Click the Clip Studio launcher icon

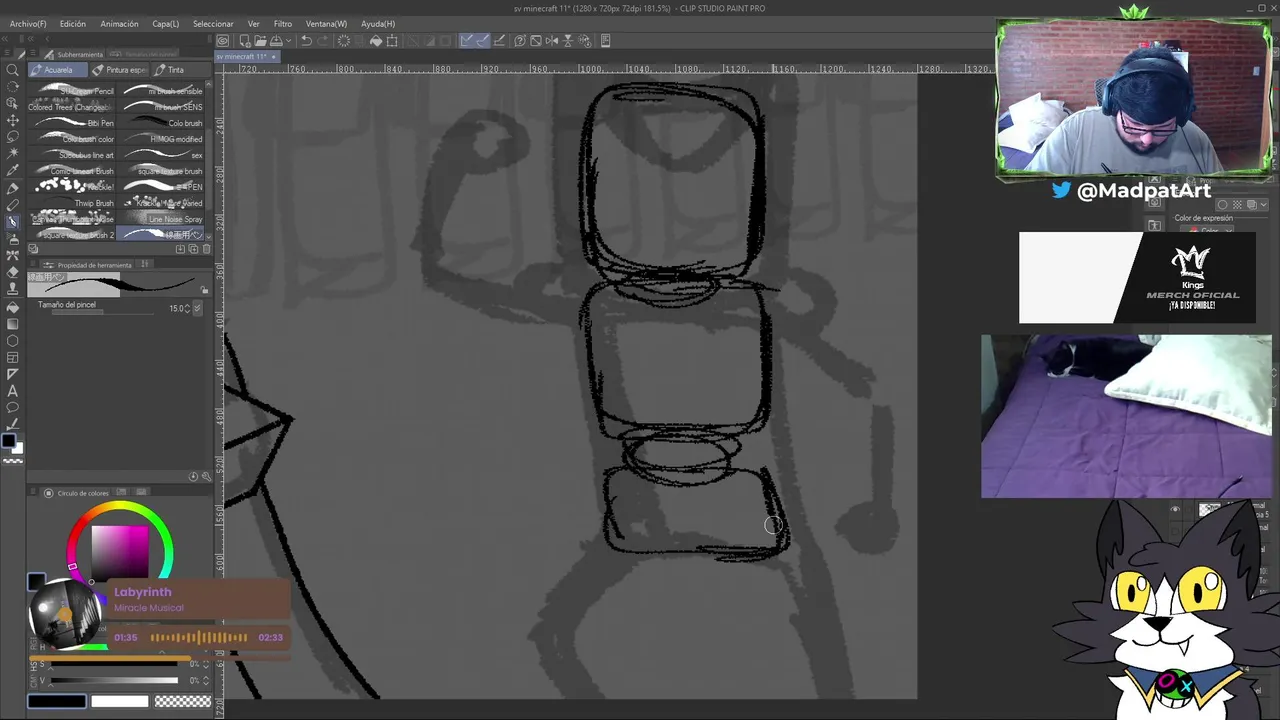[223, 41]
